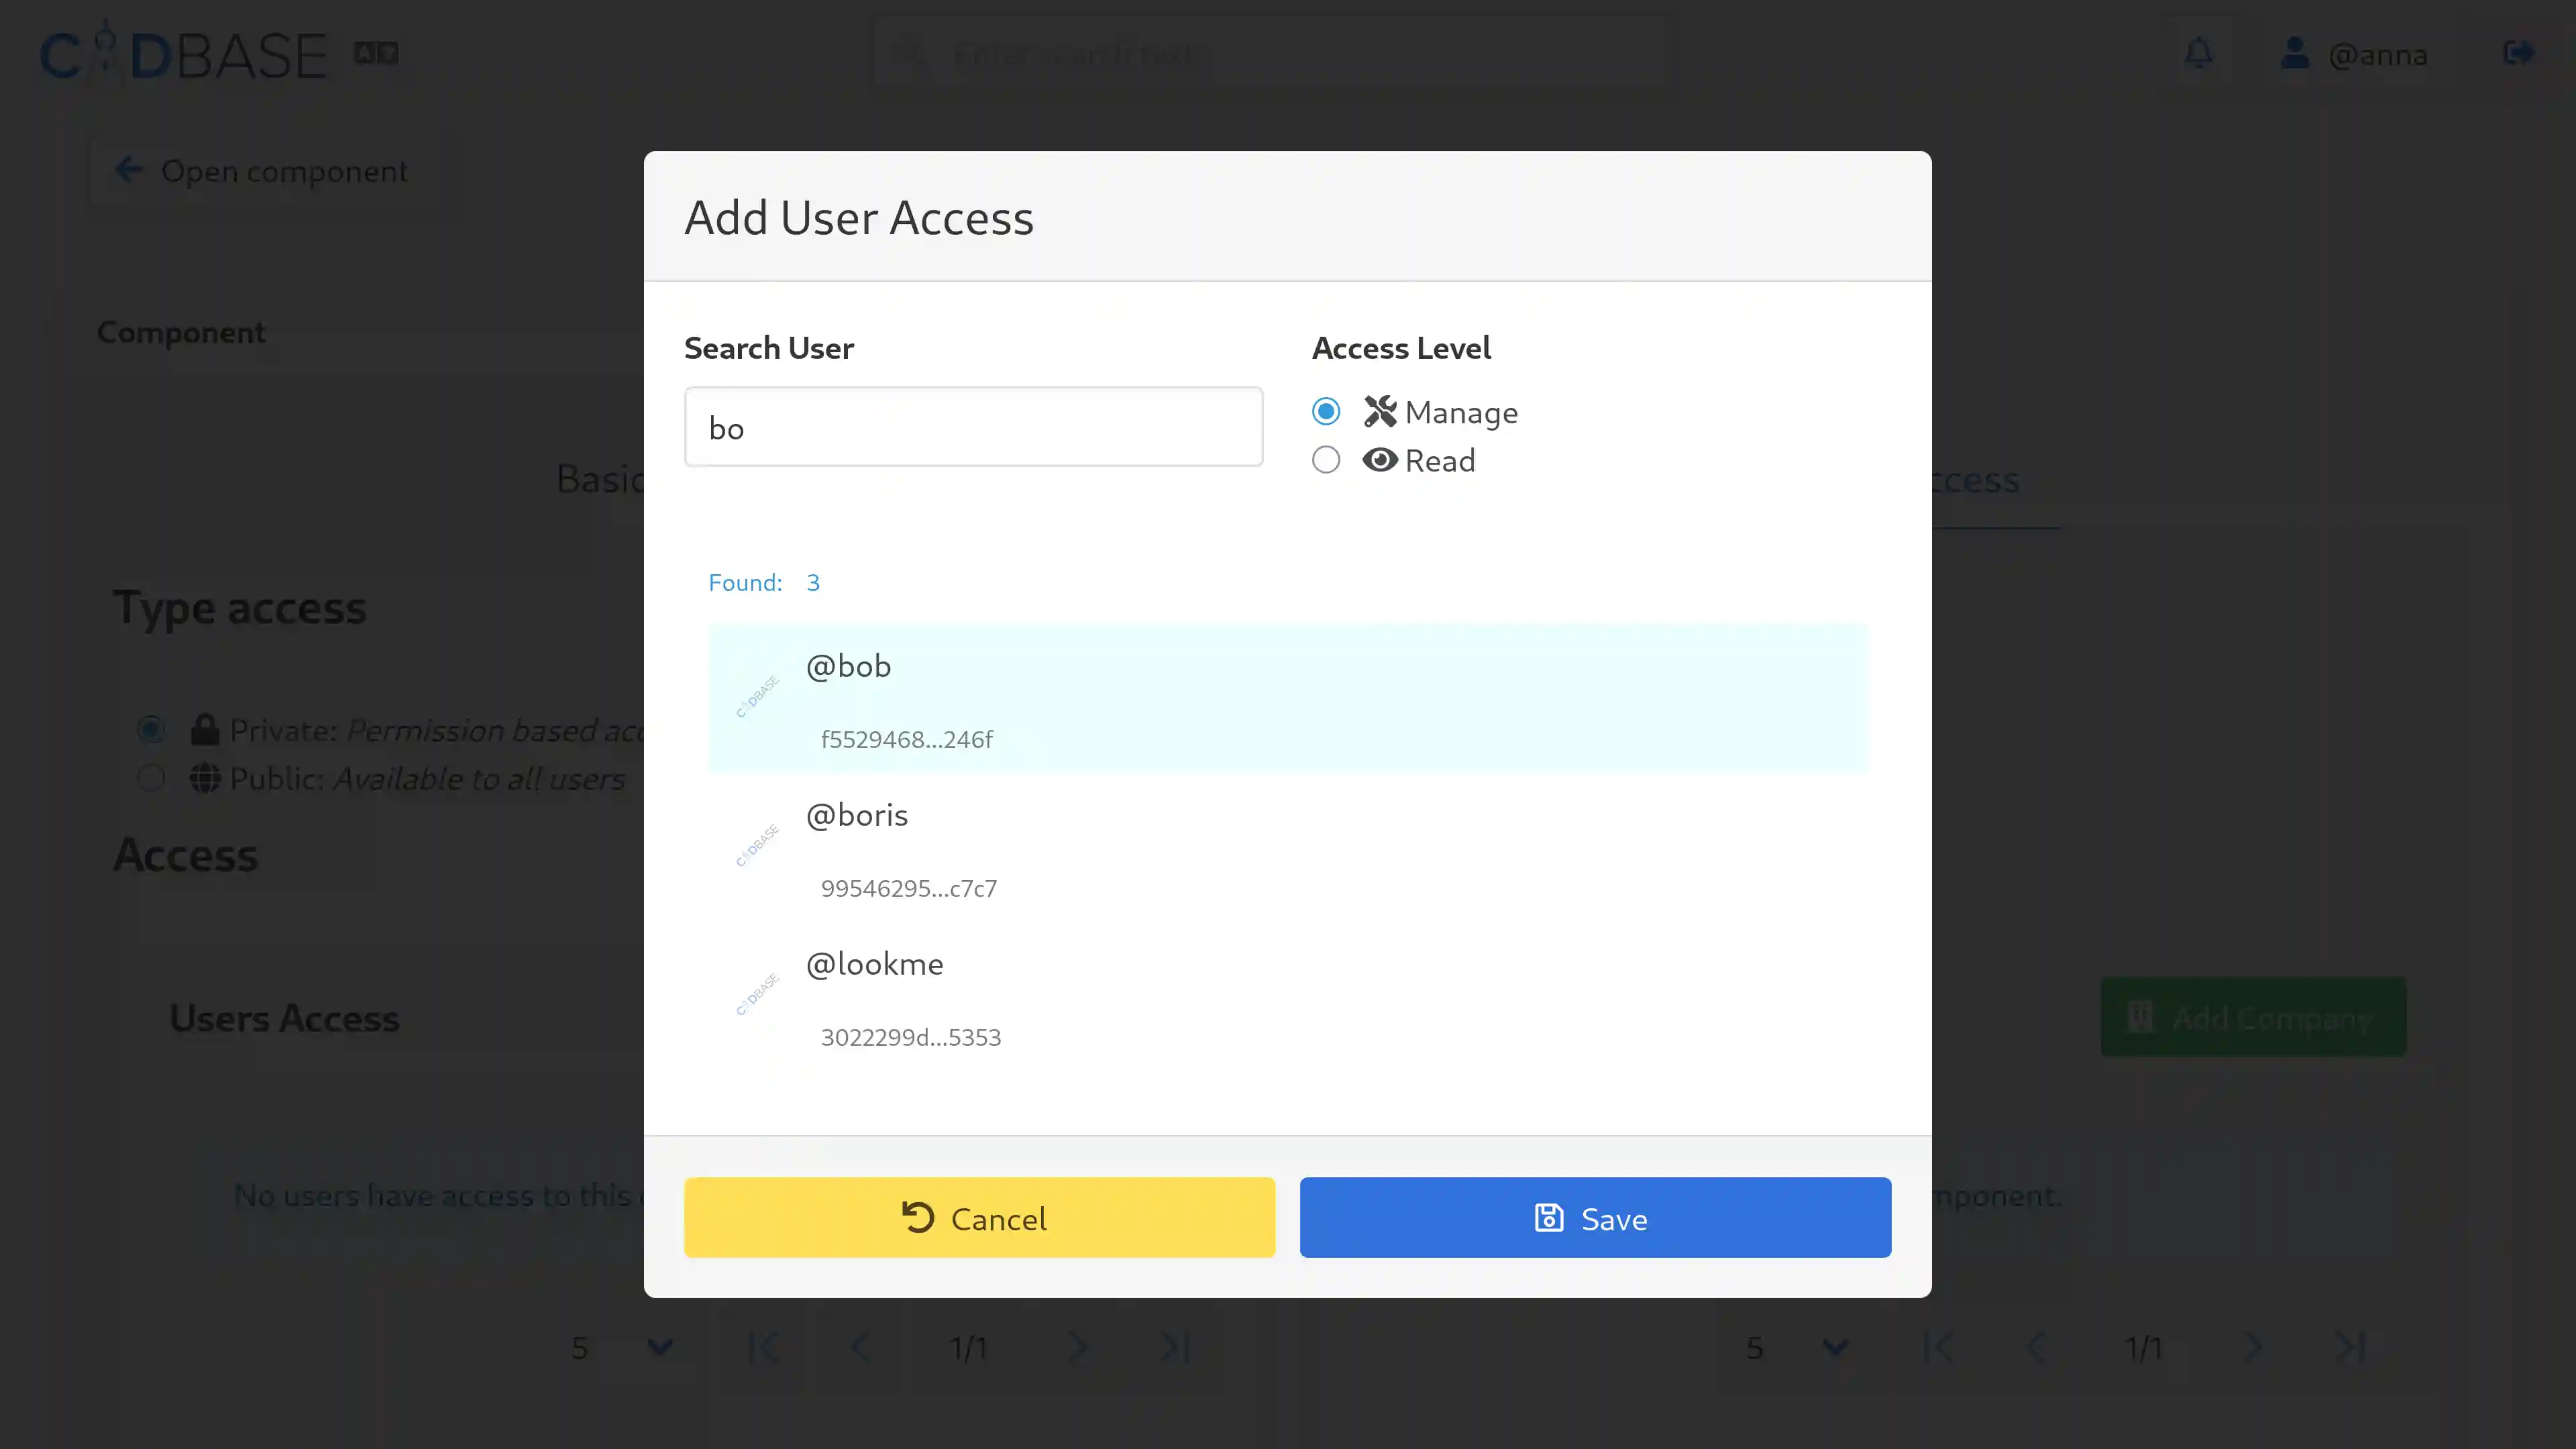
Task: Choose user @bob from results
Action: [x=1287, y=698]
